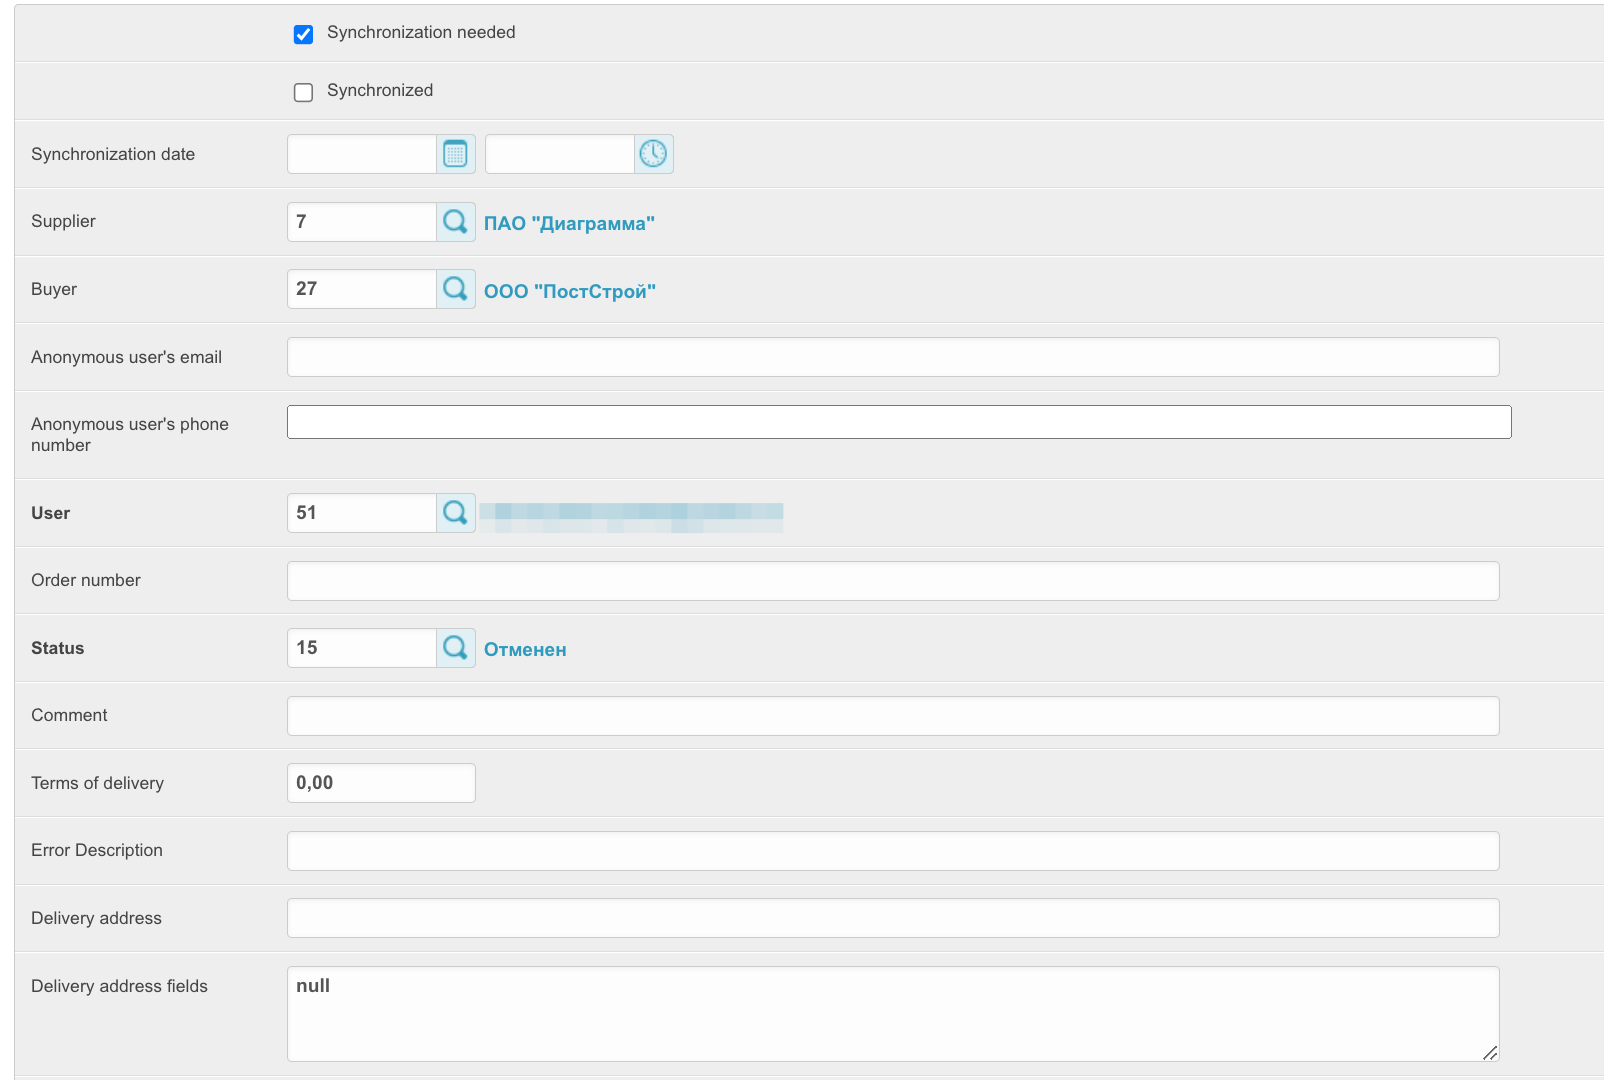Open the Synchronization time clock picker

[653, 154]
